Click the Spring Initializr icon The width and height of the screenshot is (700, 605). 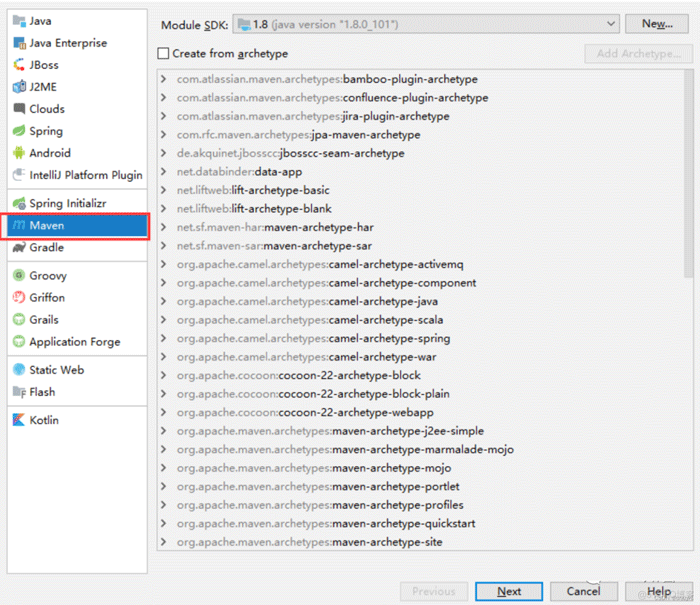pos(19,203)
